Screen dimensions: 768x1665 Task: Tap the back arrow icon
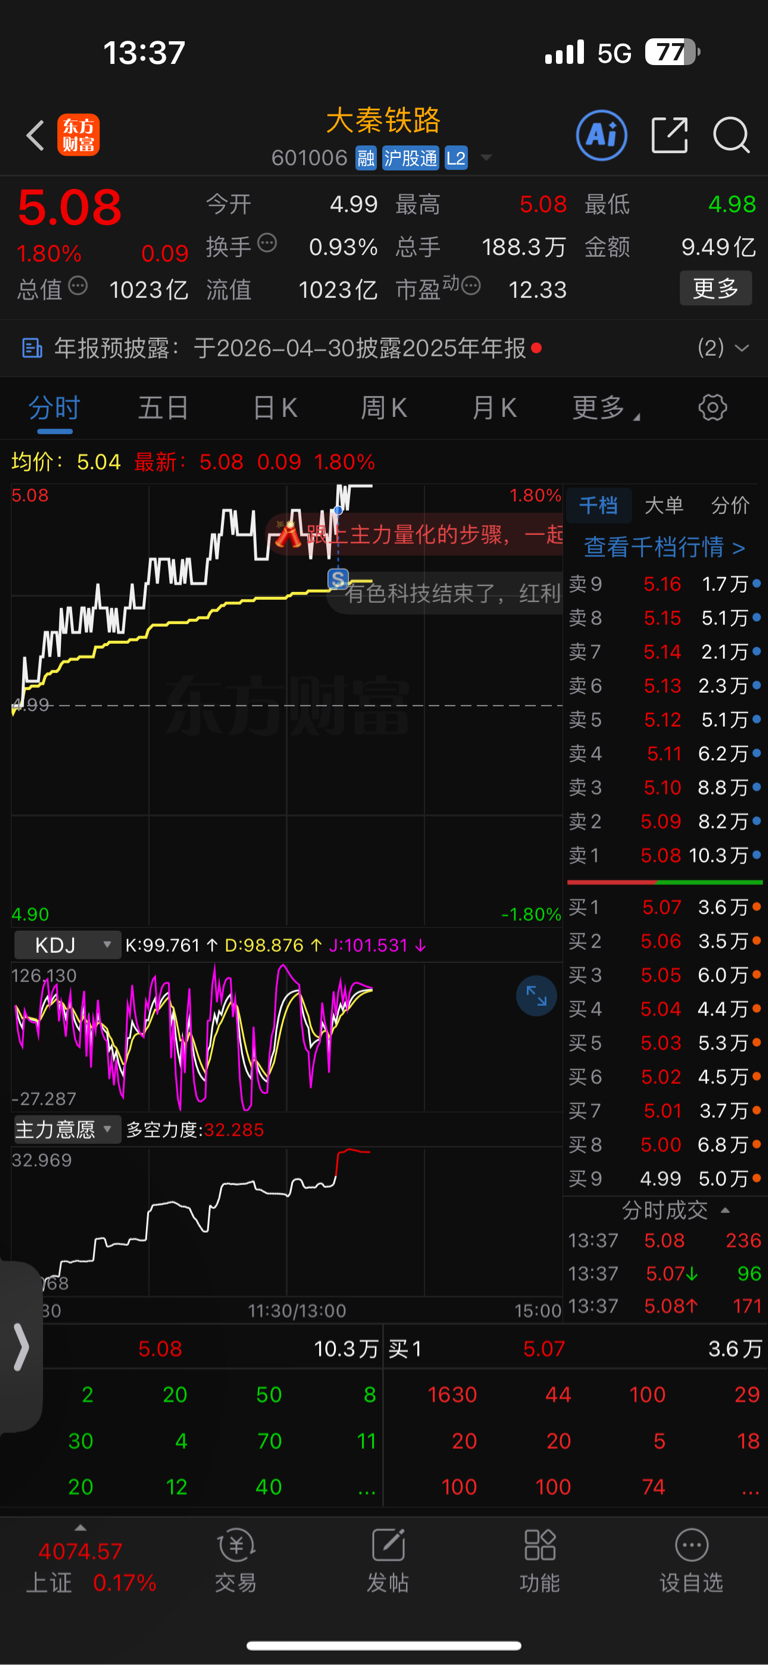click(x=36, y=135)
